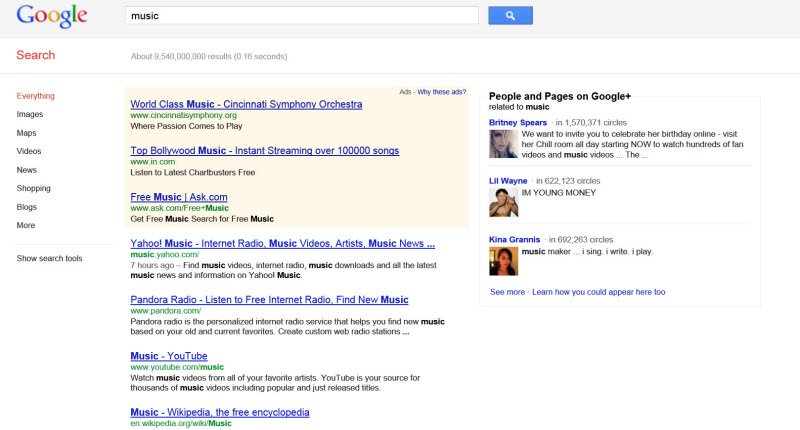800x430 pixels.
Task: Click See more Google+ people link
Action: click(x=507, y=292)
